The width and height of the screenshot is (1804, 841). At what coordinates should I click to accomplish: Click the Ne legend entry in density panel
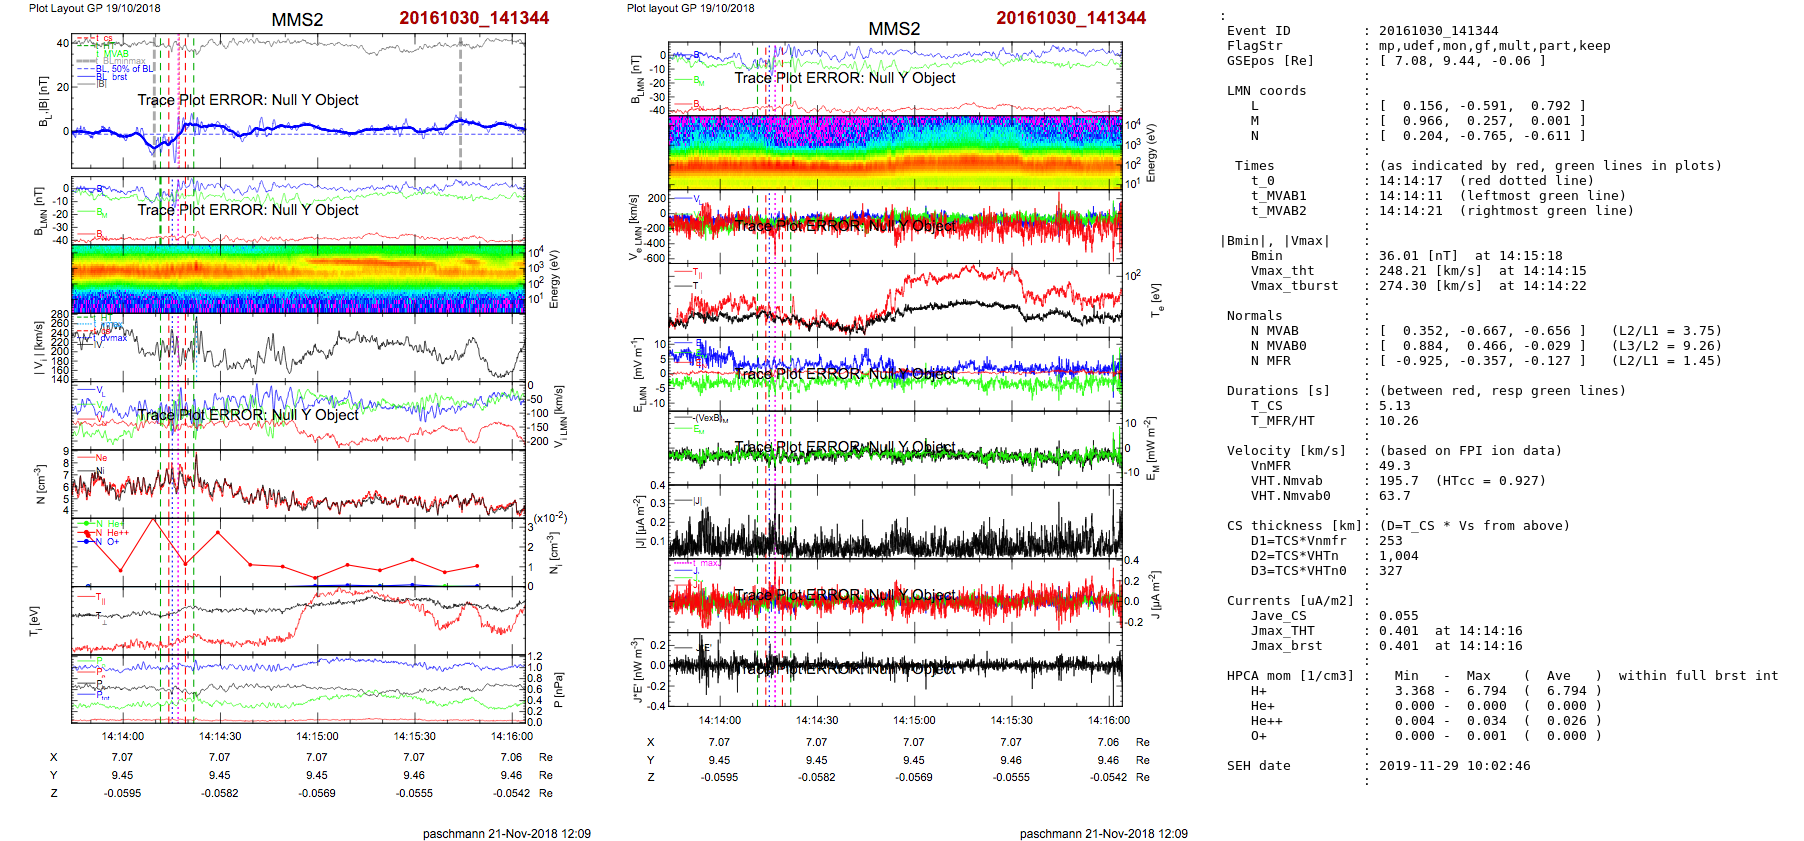point(101,458)
